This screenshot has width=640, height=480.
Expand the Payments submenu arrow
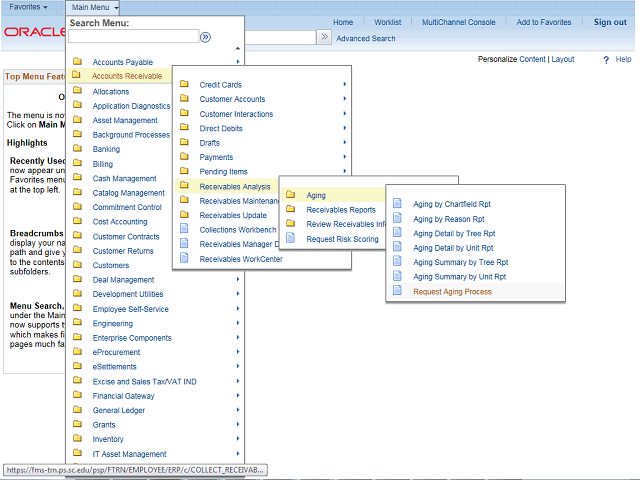(345, 157)
